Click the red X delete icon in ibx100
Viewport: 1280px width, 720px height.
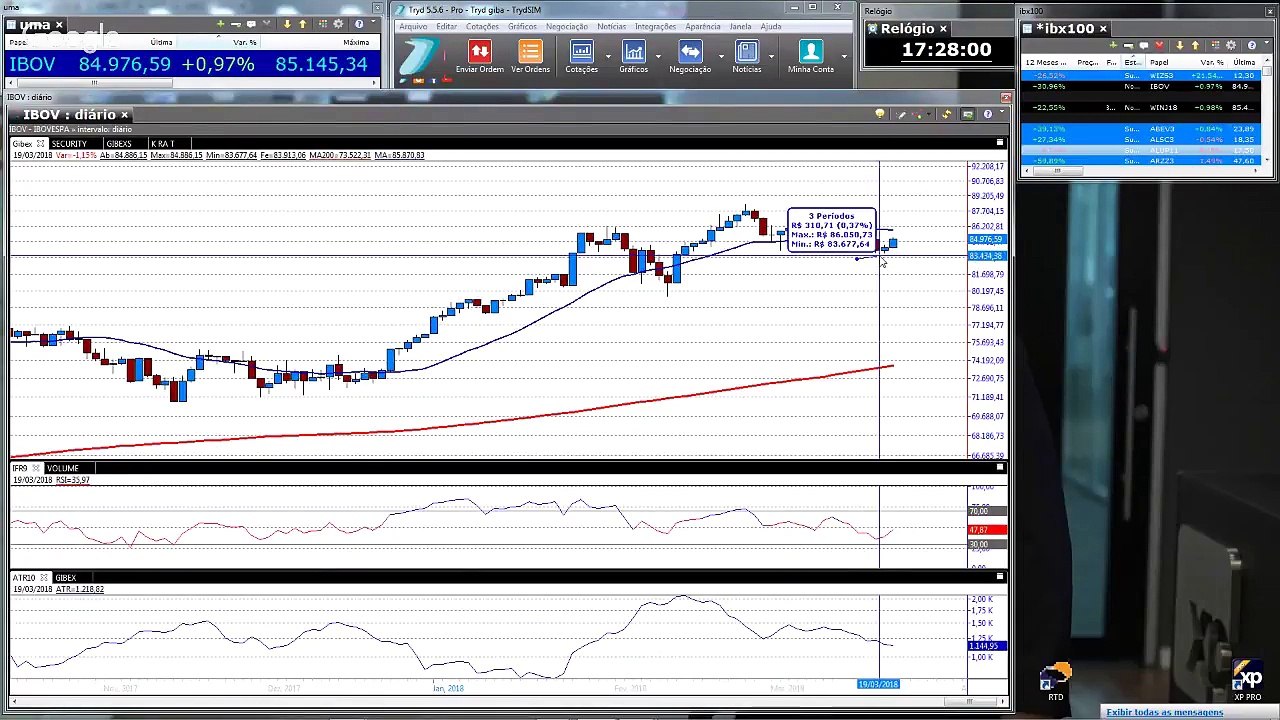pyautogui.click(x=1159, y=45)
